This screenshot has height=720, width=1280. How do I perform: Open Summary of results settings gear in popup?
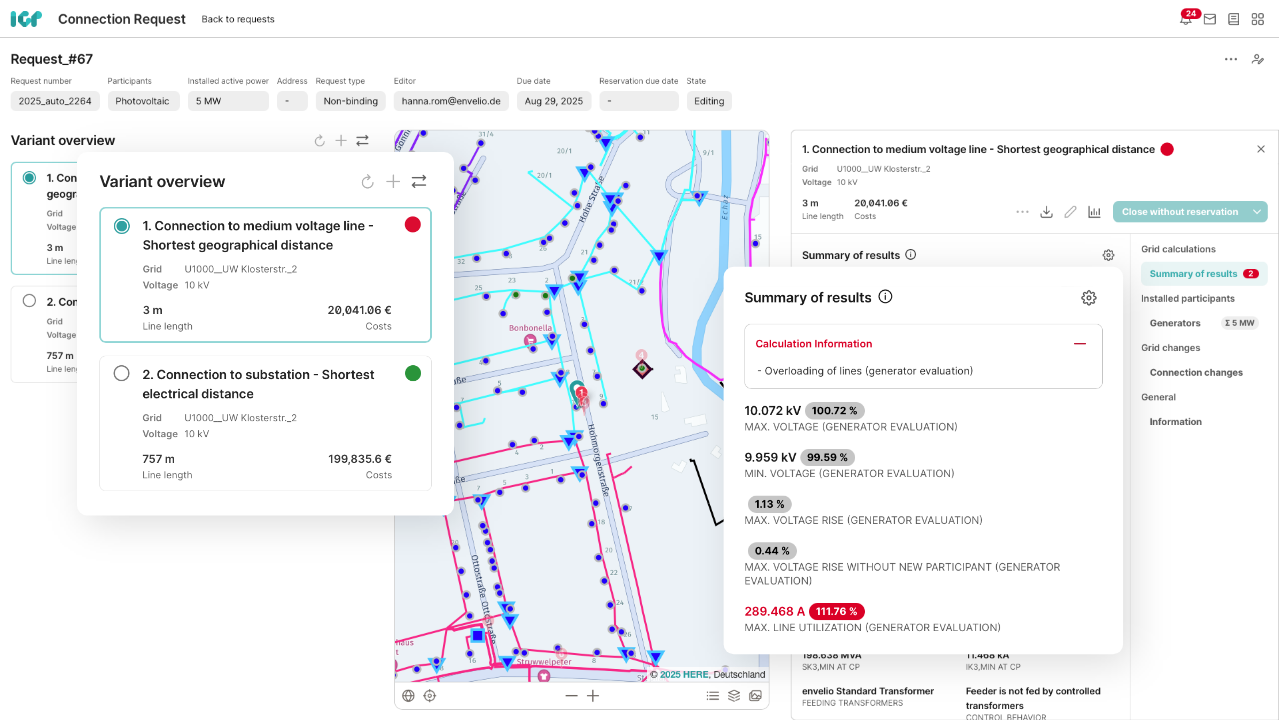coord(1089,298)
